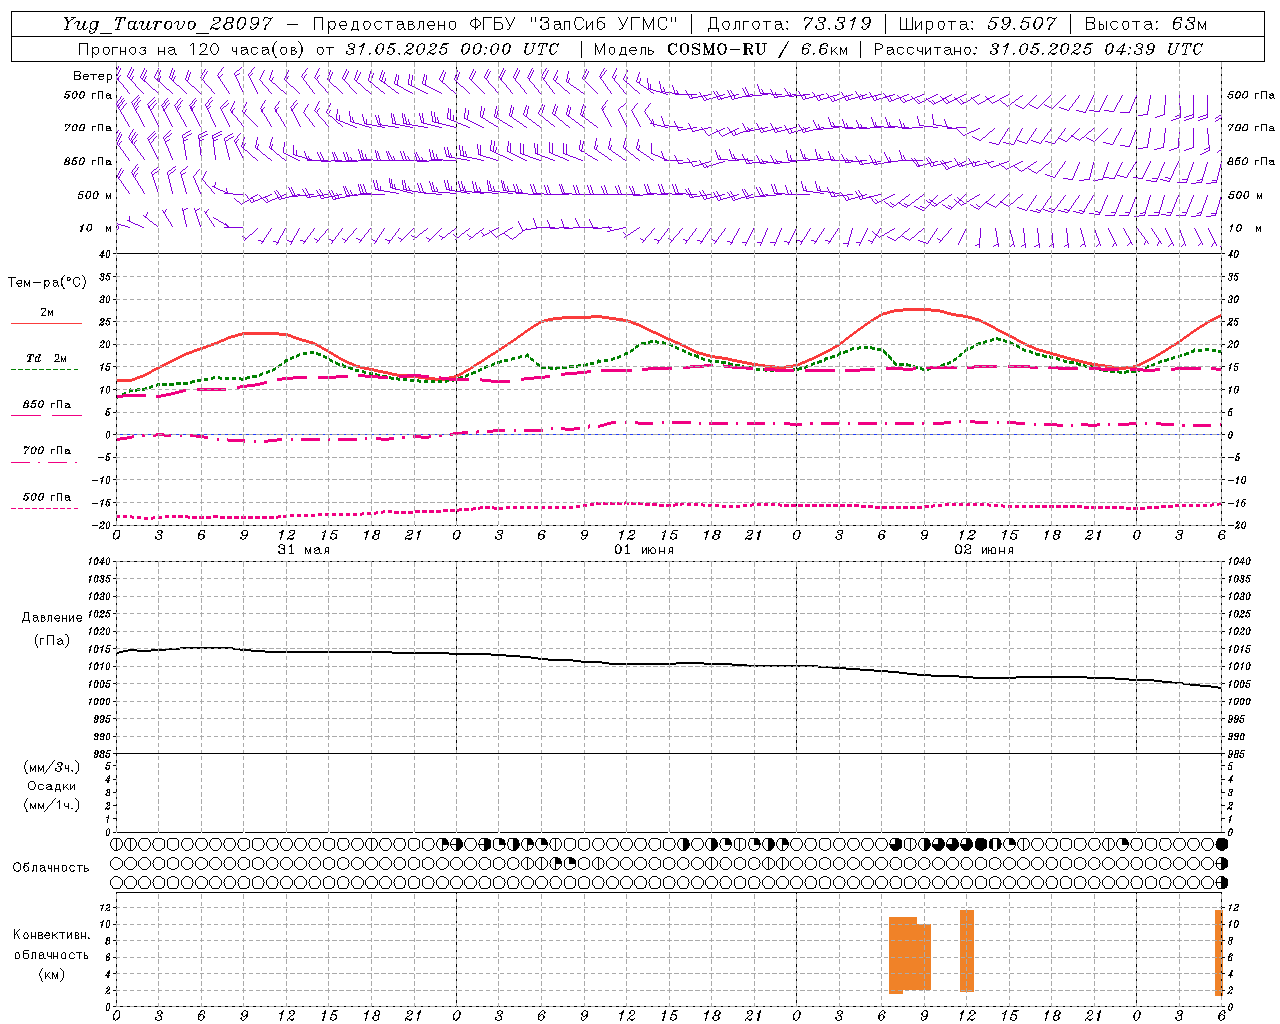Screen dimensions: 1280x1024
Task: Click the provider text ФГБУ "ЗапСиб УГМС"
Action: [x=573, y=24]
